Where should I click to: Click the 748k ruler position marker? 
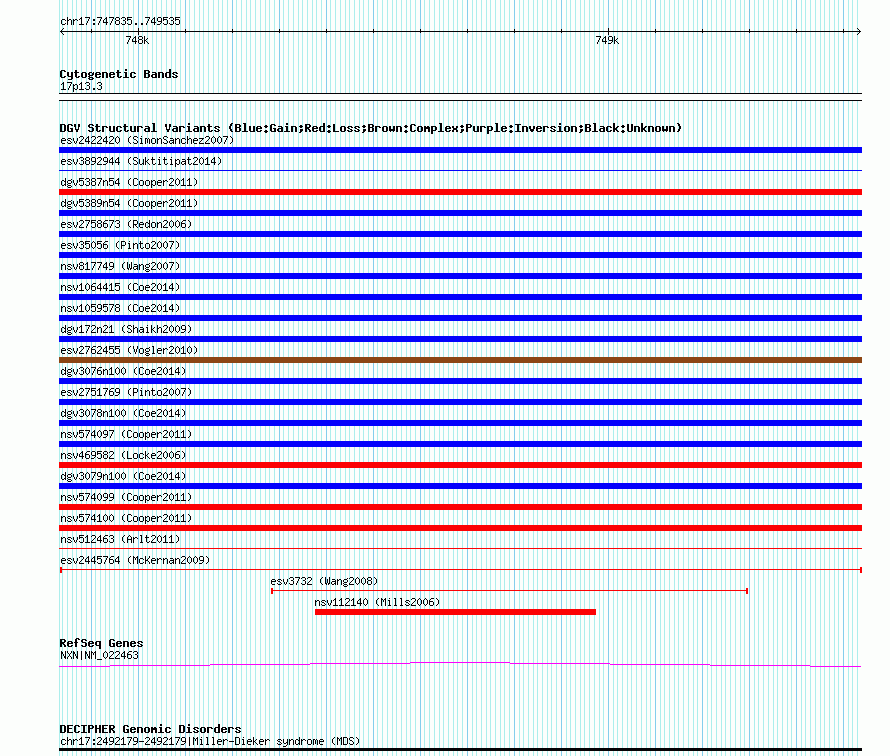[137, 41]
